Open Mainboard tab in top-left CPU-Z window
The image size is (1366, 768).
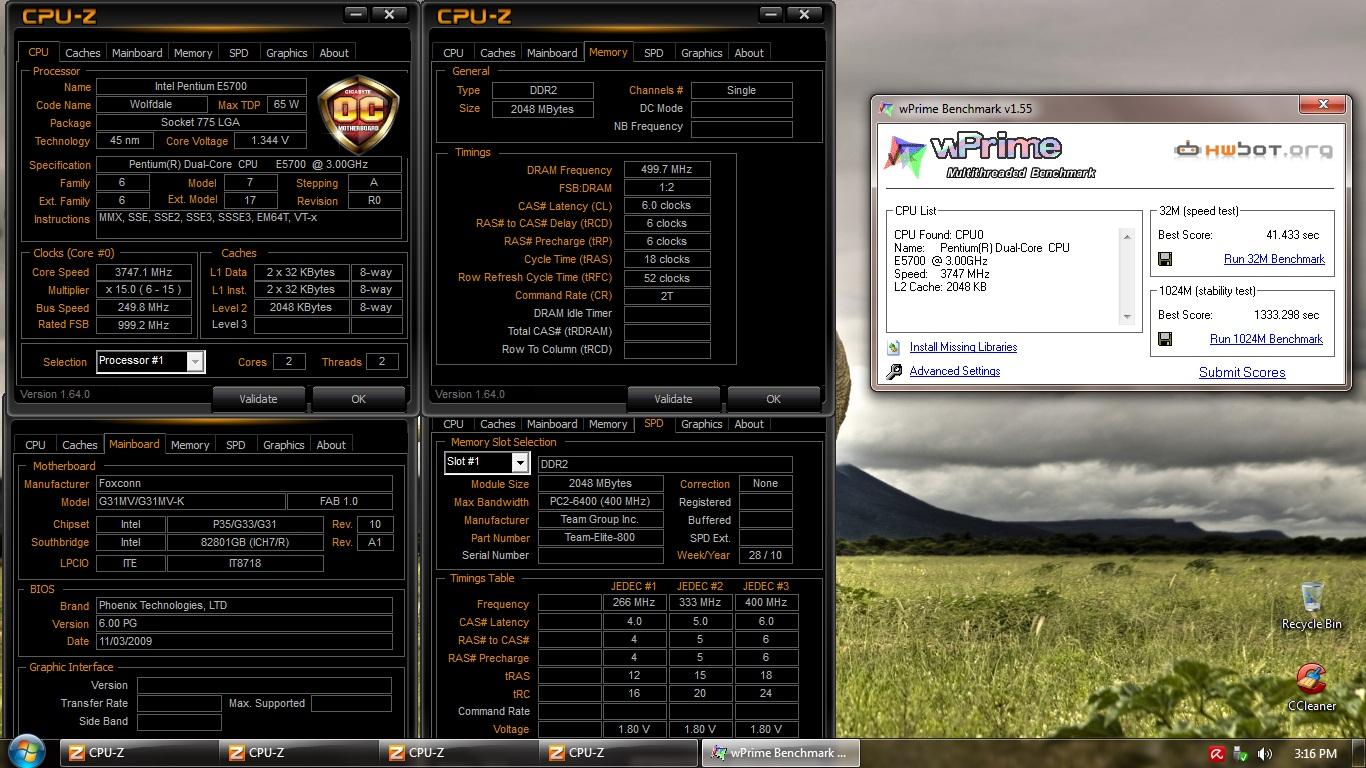pos(137,53)
